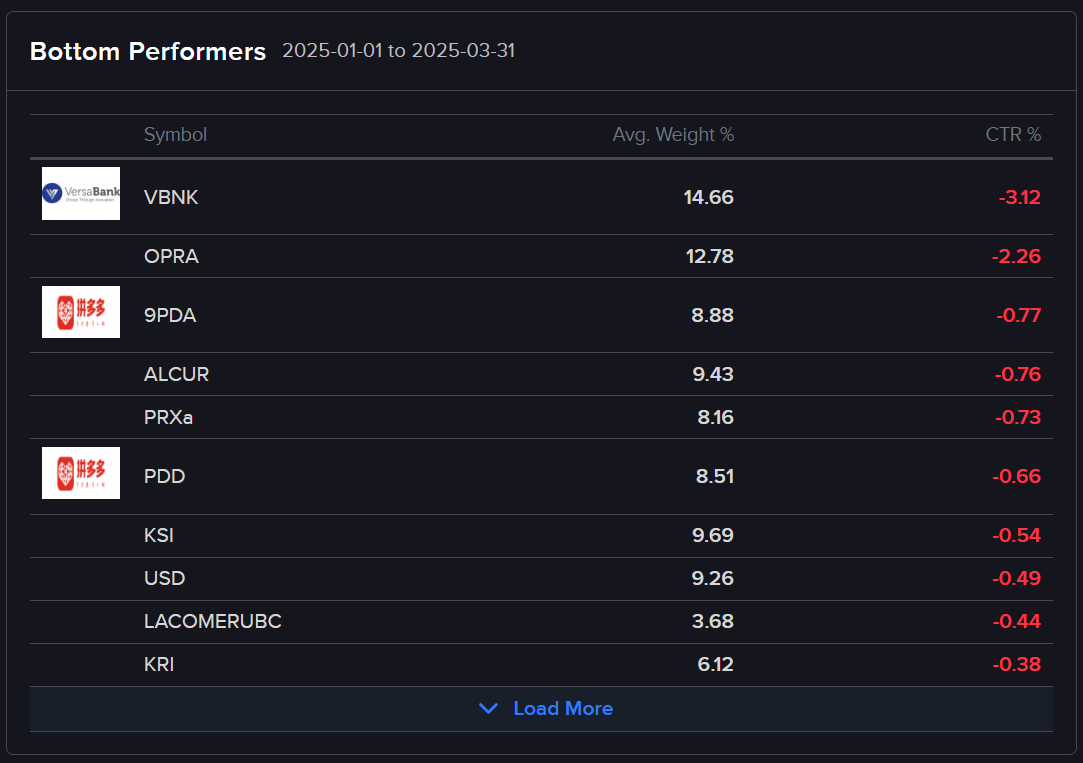Select the KSI symbol
The height and width of the screenshot is (763, 1083).
click(159, 535)
